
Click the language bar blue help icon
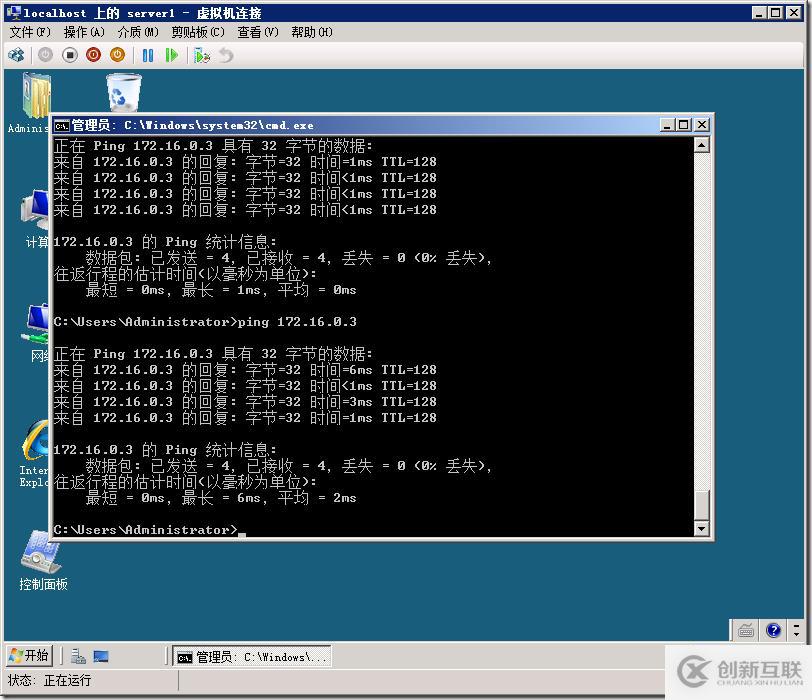(774, 630)
